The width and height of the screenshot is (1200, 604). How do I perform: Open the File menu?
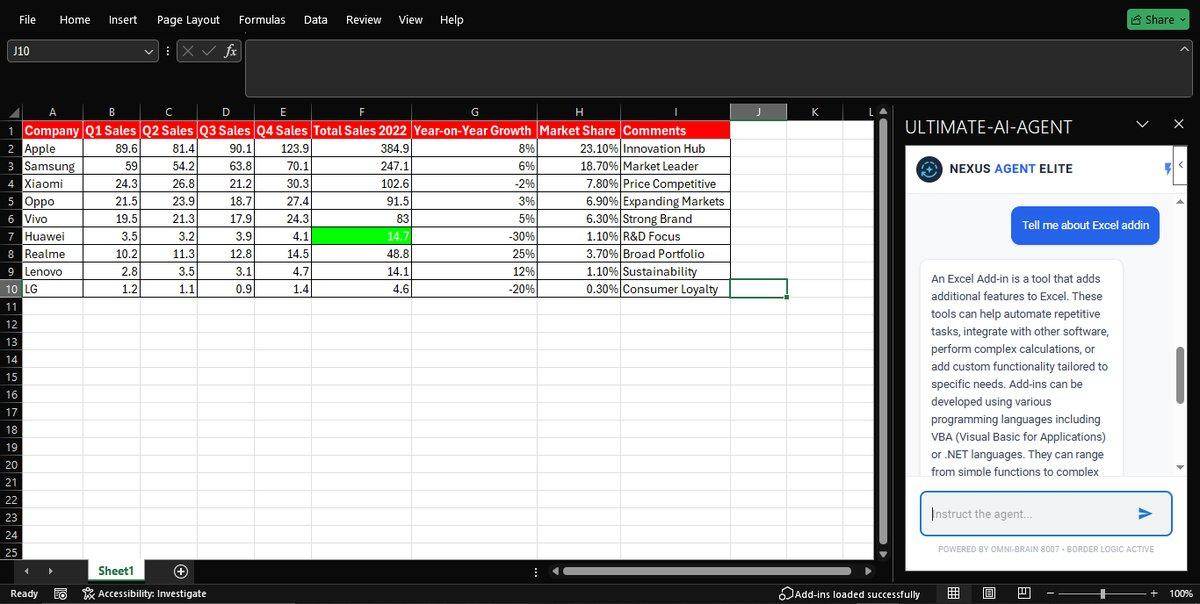pos(28,20)
